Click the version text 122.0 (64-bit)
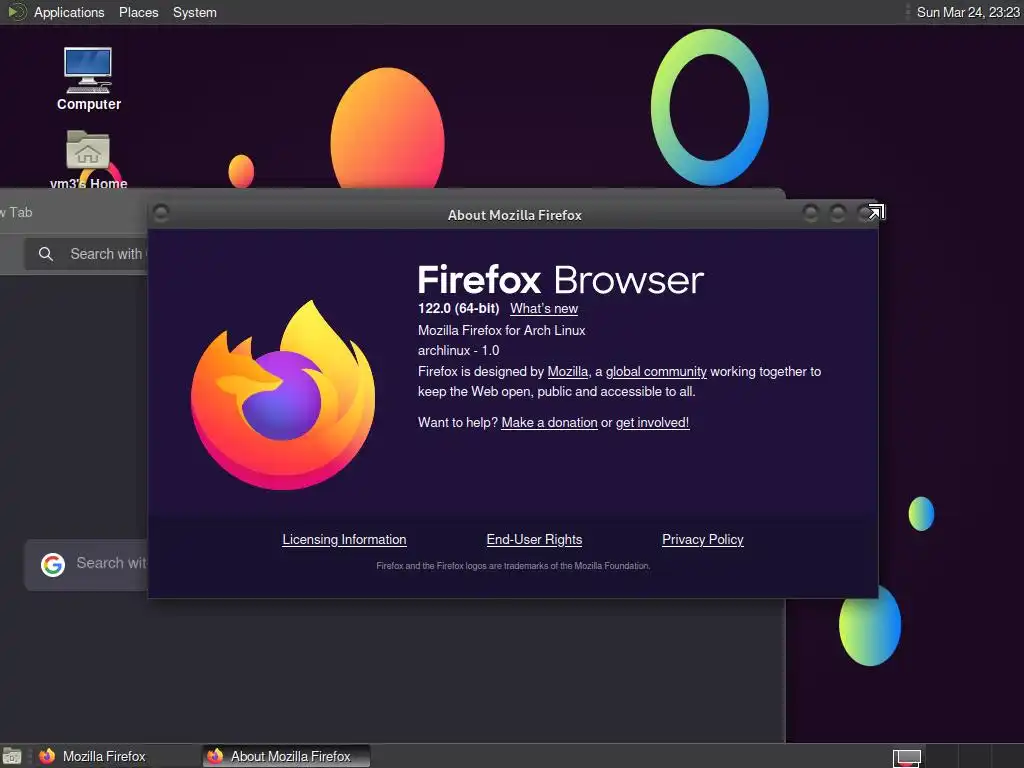Screen dimensions: 1024x768 tap(458, 308)
